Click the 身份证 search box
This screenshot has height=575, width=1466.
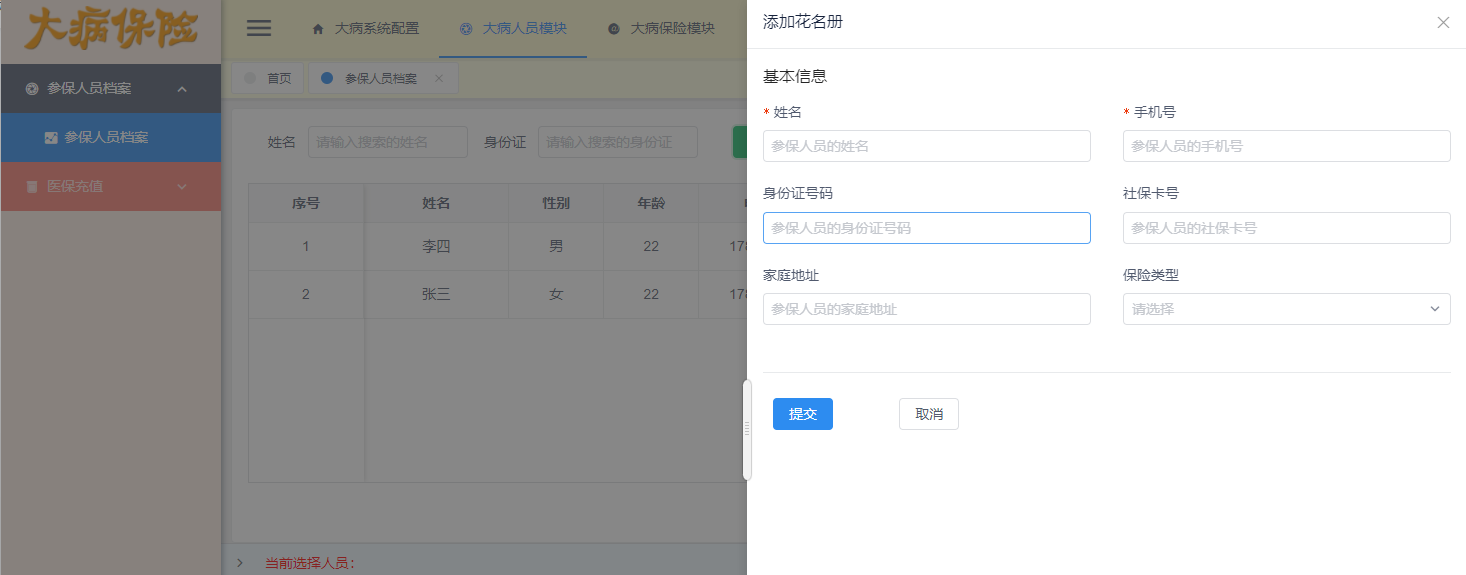[618, 142]
